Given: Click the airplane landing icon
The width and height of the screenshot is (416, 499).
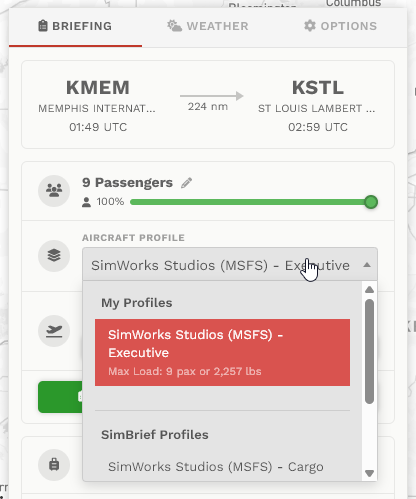Looking at the screenshot, I should (x=54, y=331).
